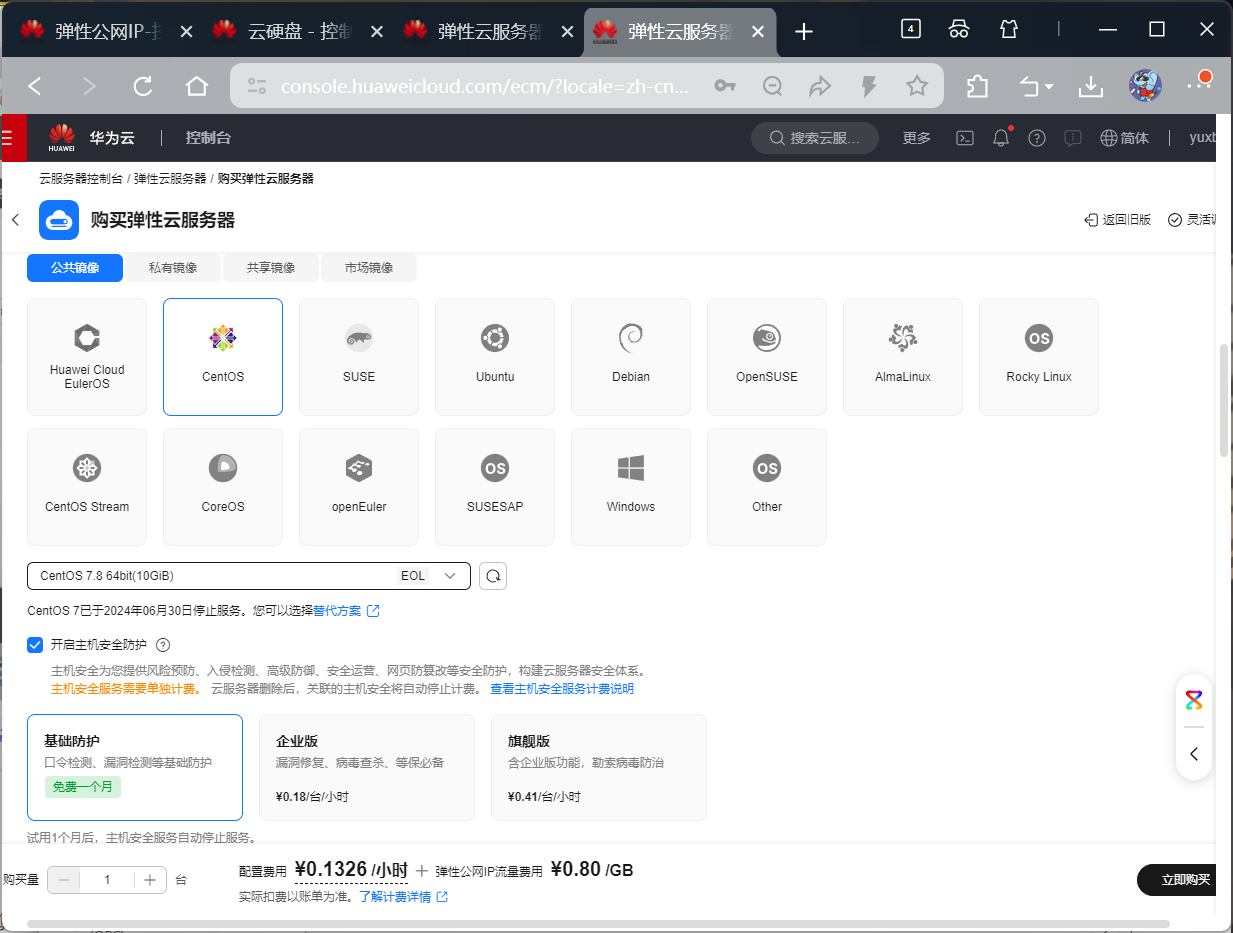This screenshot has width=1233, height=933.
Task: Select the 企业版 protection plan
Action: (x=367, y=767)
